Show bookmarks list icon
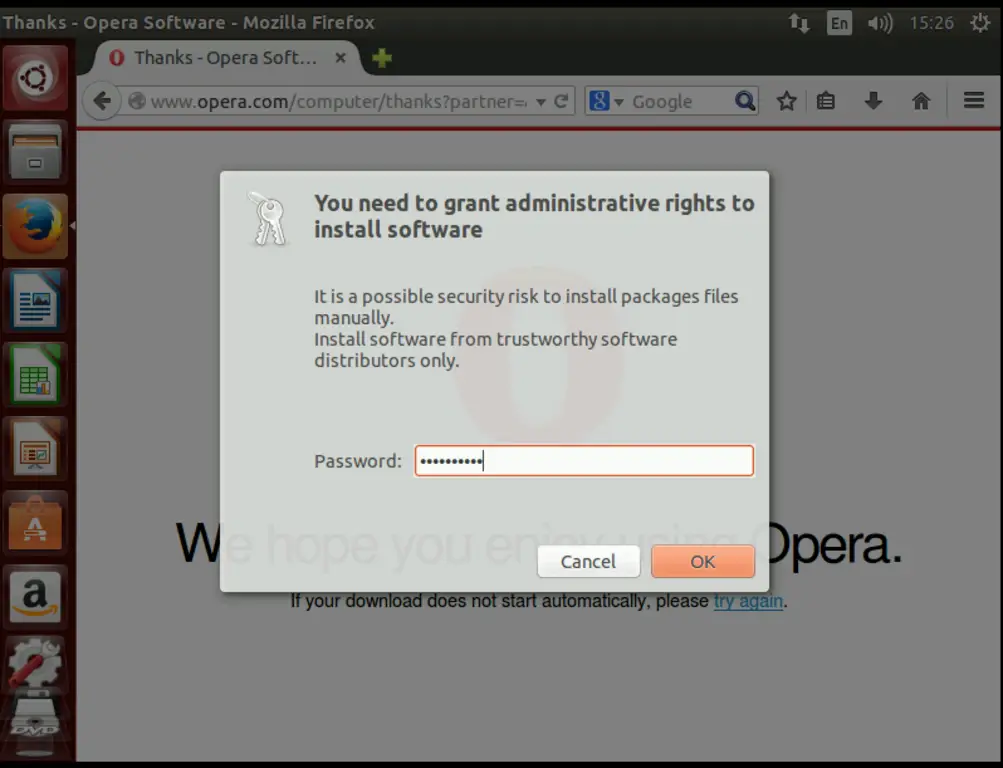1003x768 pixels. click(826, 101)
